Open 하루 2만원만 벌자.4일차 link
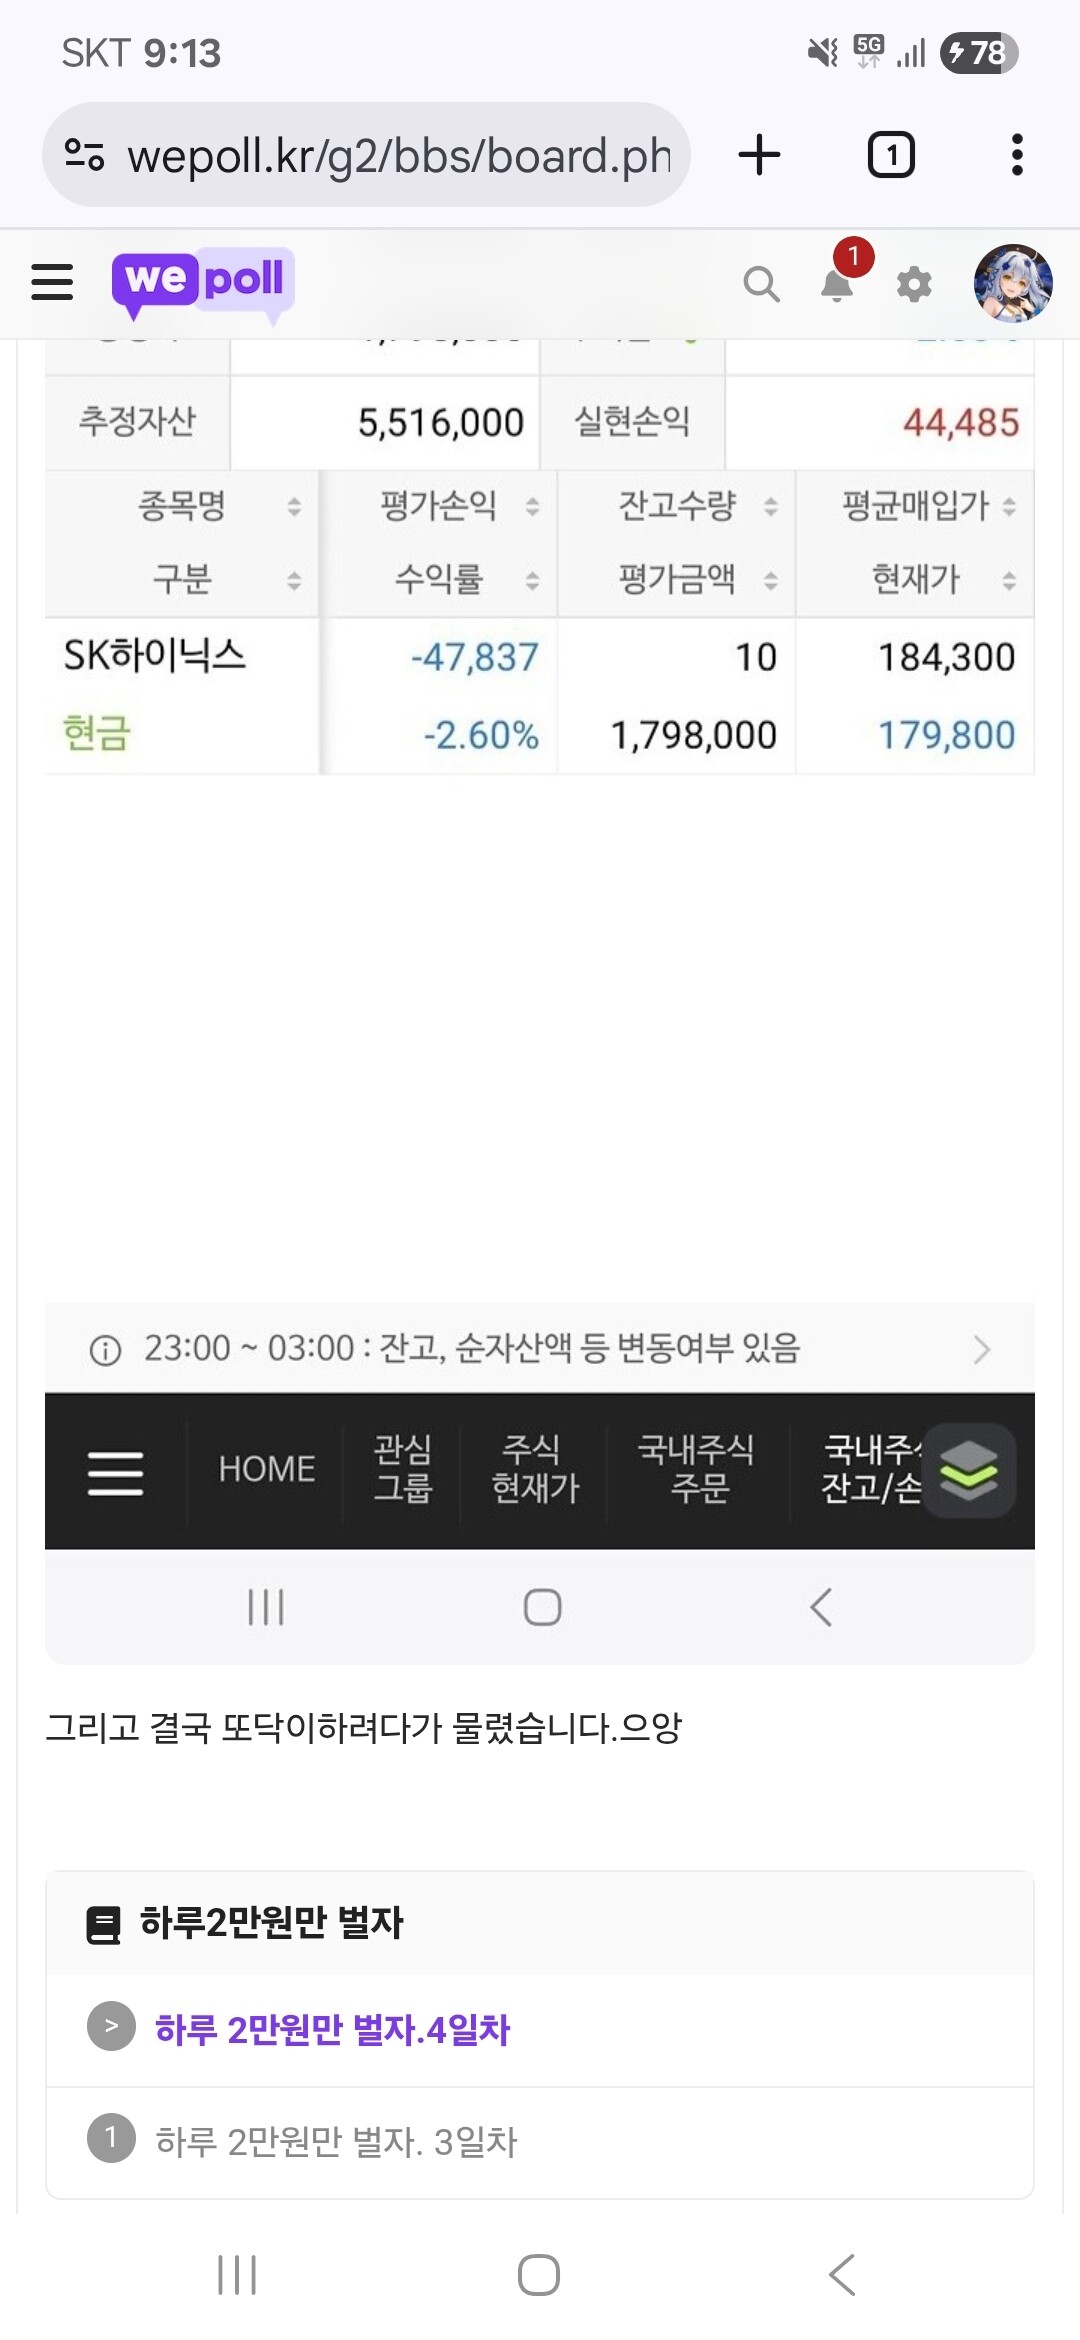Image resolution: width=1080 pixels, height=2340 pixels. [332, 2029]
